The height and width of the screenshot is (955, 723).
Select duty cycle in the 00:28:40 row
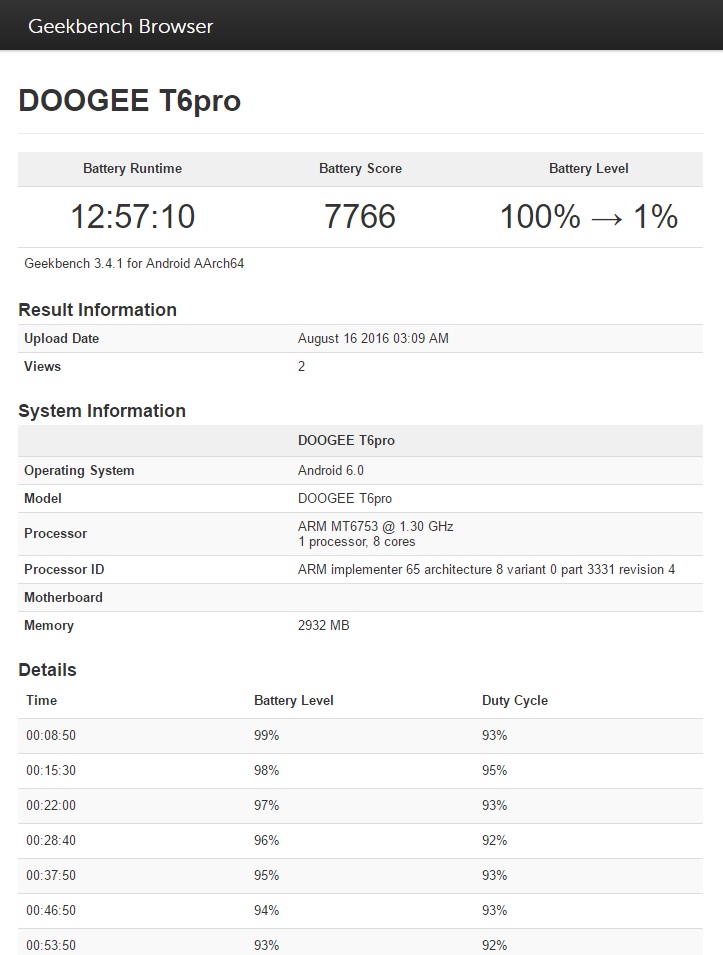coord(495,840)
